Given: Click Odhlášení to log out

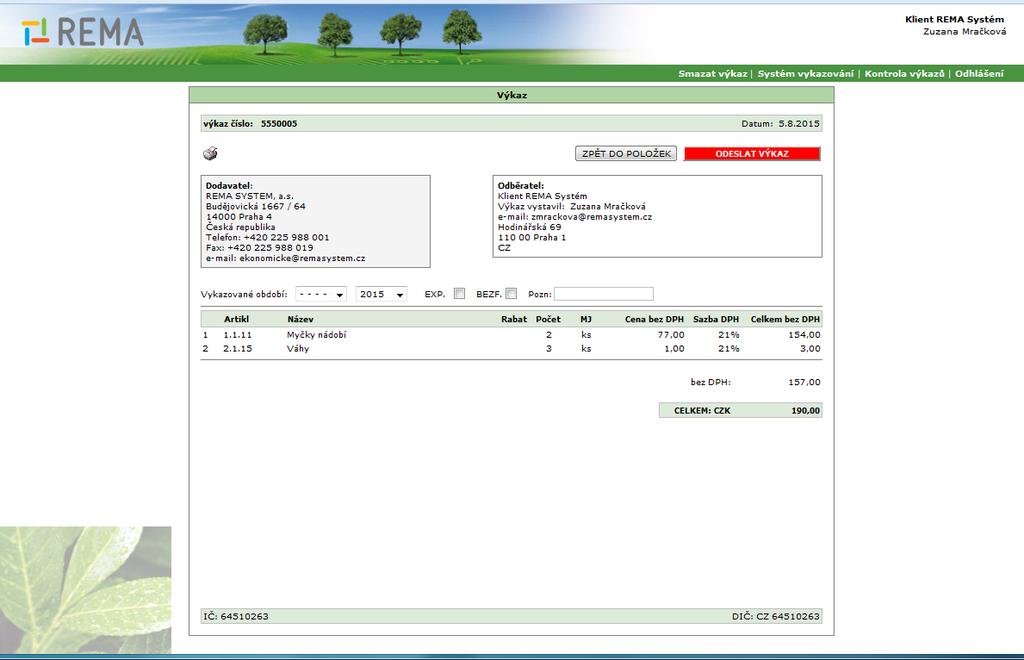Looking at the screenshot, I should click(x=979, y=74).
